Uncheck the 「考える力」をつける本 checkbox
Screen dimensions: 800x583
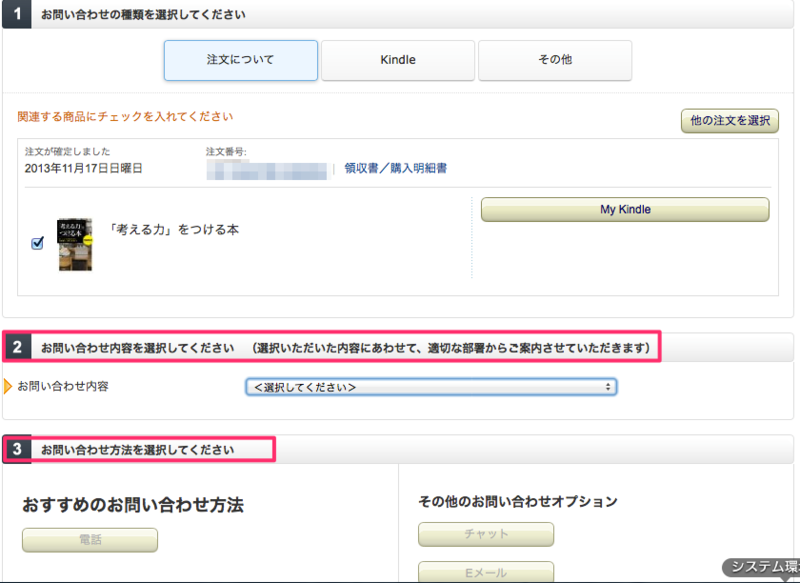(x=37, y=243)
